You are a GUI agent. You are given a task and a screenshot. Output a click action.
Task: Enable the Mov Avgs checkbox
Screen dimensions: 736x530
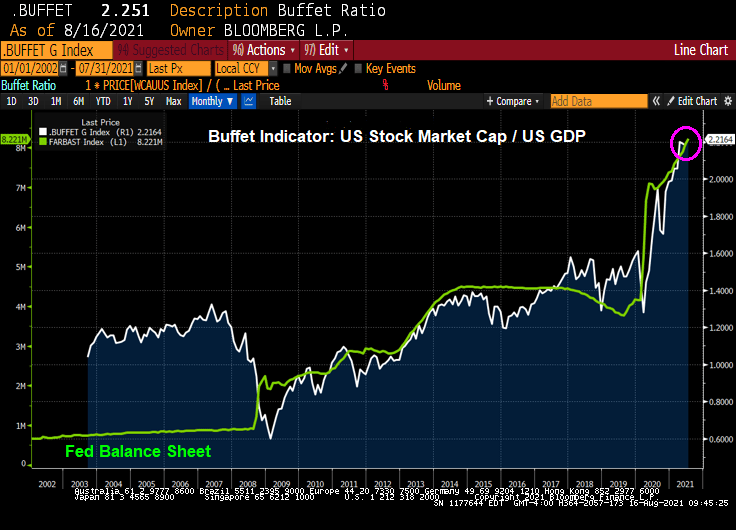coord(287,68)
